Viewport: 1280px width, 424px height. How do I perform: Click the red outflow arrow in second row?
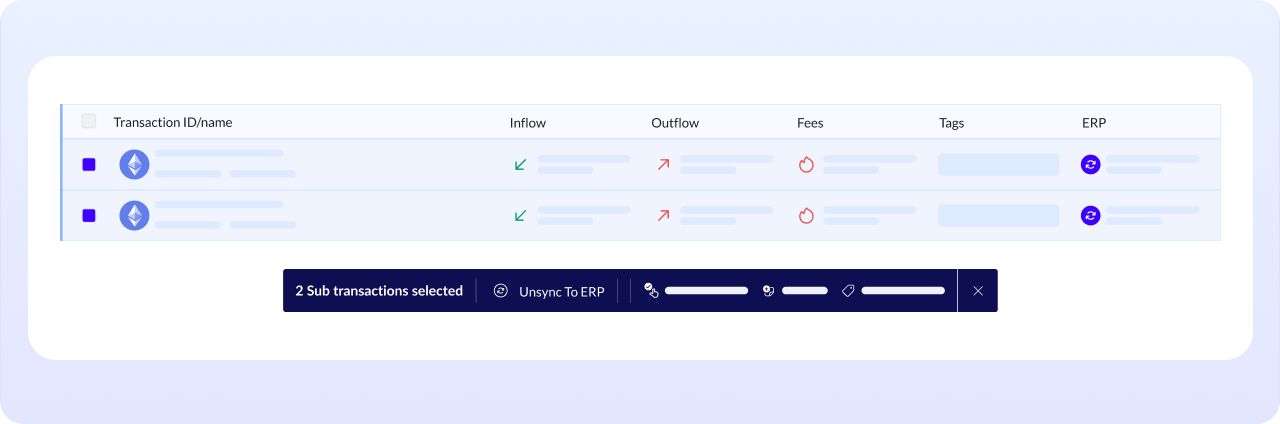click(663, 215)
